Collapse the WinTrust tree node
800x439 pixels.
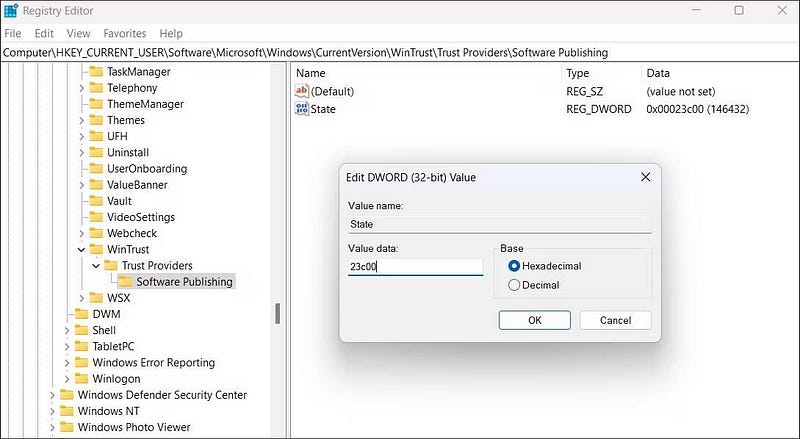point(81,249)
